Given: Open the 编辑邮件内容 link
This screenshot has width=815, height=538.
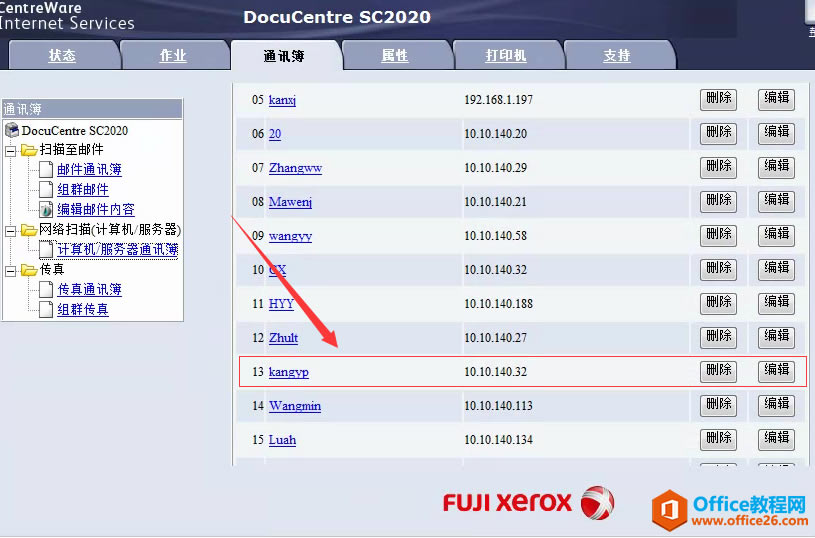Looking at the screenshot, I should point(96,209).
